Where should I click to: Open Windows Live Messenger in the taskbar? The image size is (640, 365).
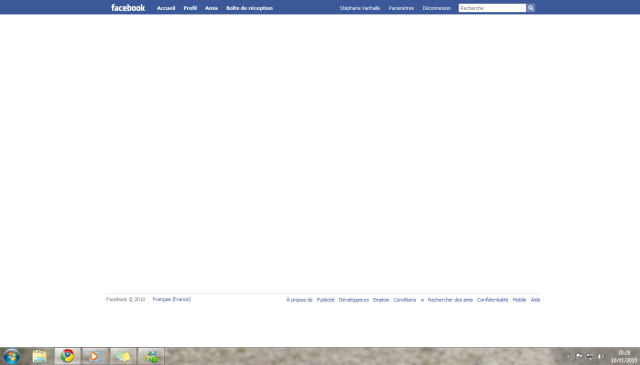pyautogui.click(x=151, y=356)
